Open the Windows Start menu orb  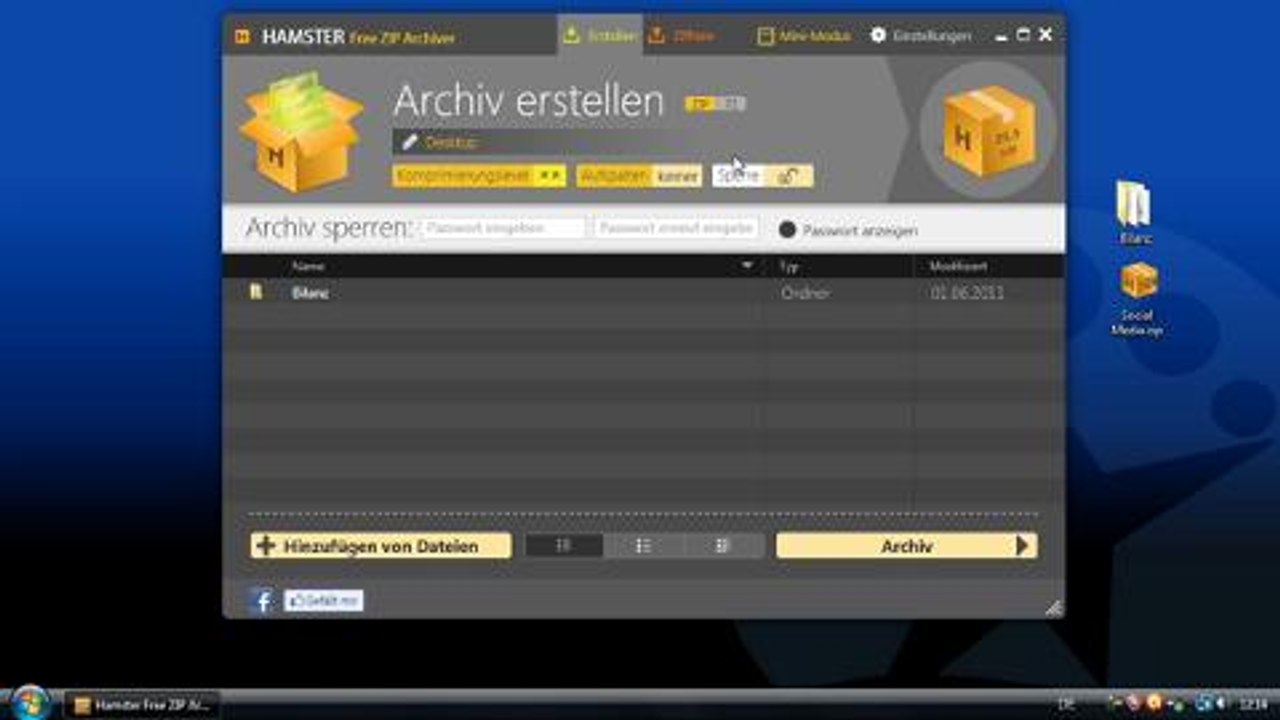click(x=30, y=703)
